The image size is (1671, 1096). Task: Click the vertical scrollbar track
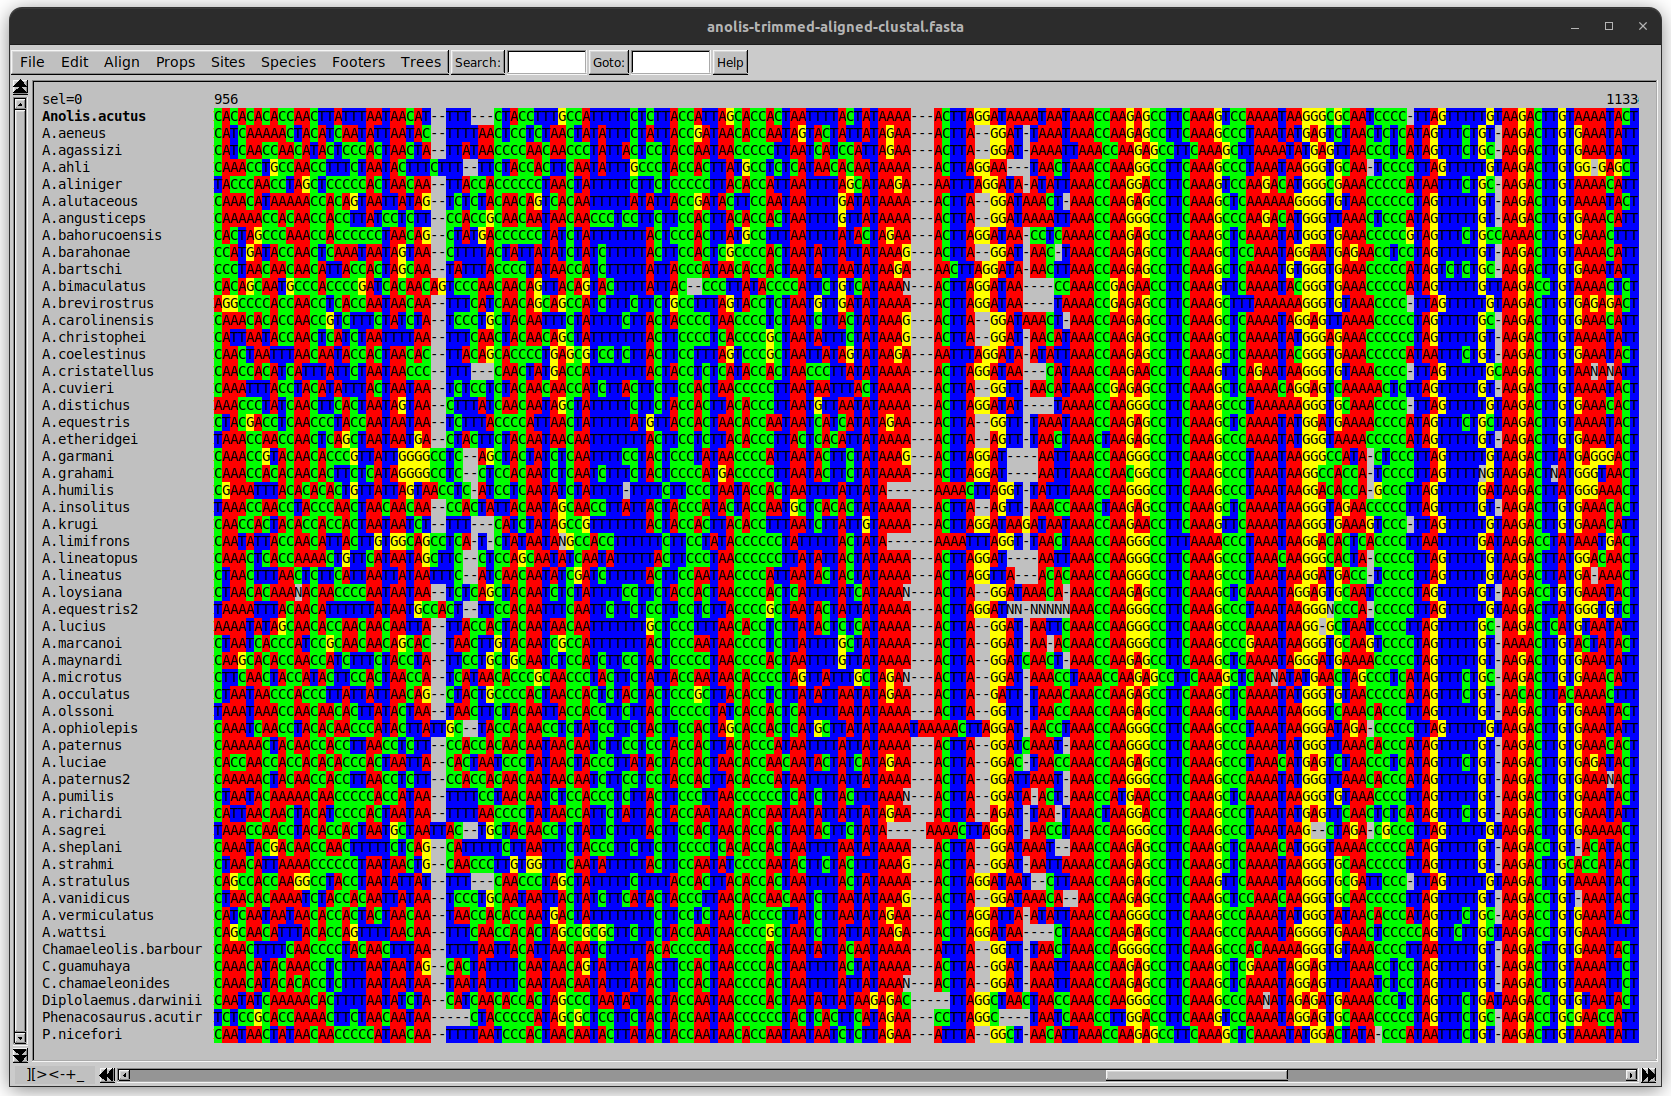pyautogui.click(x=20, y=571)
